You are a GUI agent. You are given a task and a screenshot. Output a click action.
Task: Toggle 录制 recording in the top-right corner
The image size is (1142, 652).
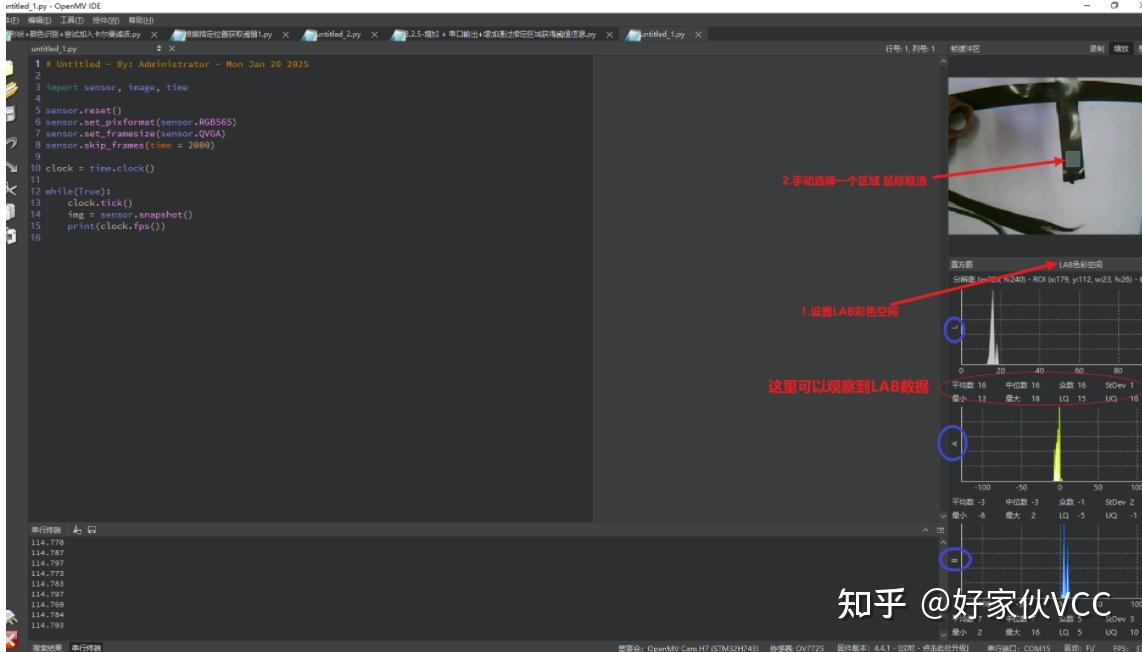tap(1097, 47)
